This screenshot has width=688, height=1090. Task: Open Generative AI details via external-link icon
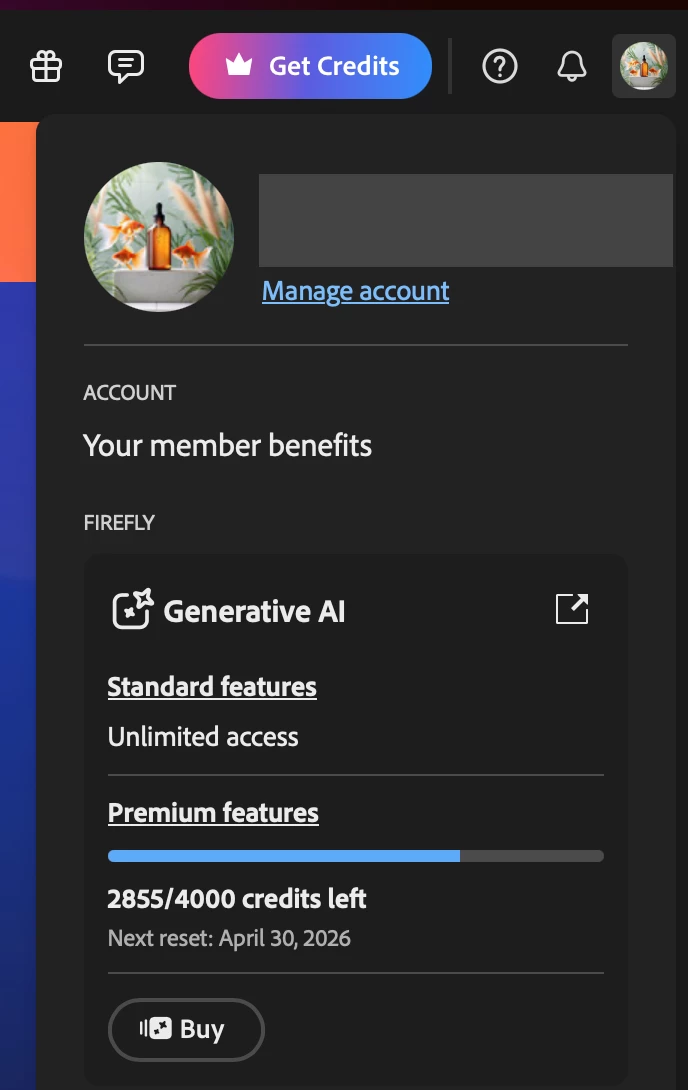[572, 609]
